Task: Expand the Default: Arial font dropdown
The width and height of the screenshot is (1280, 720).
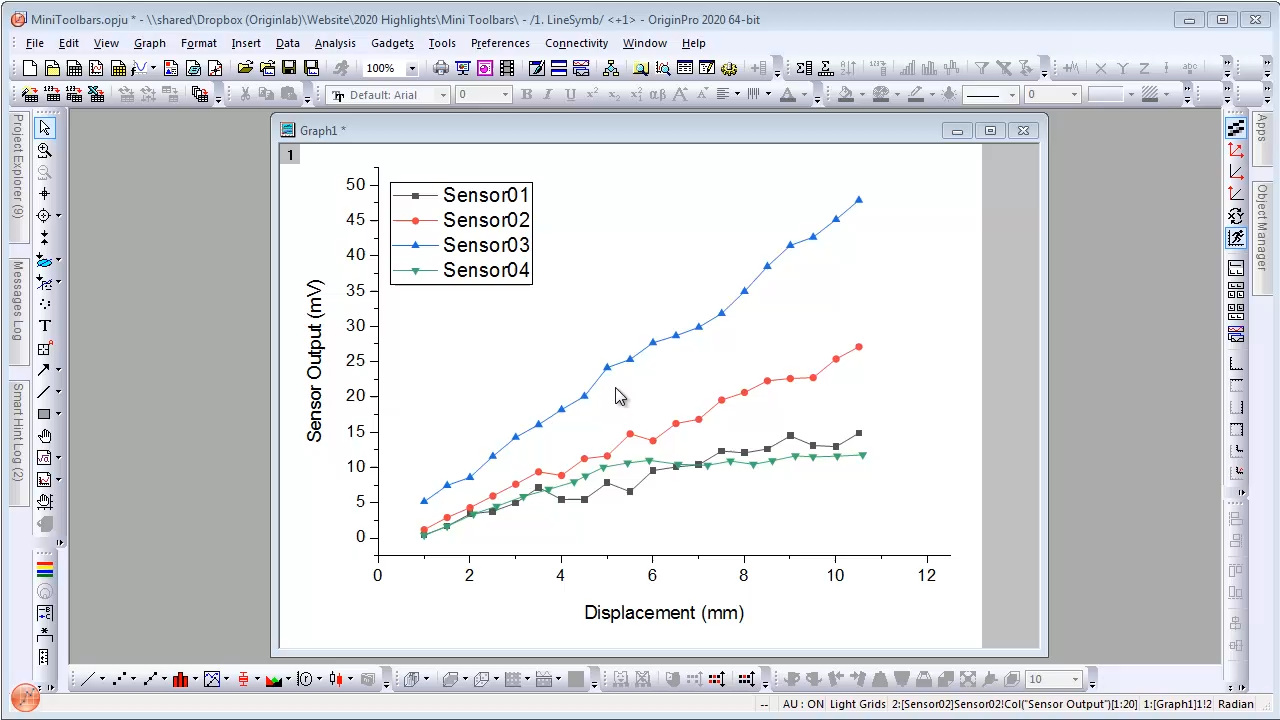Action: (443, 95)
